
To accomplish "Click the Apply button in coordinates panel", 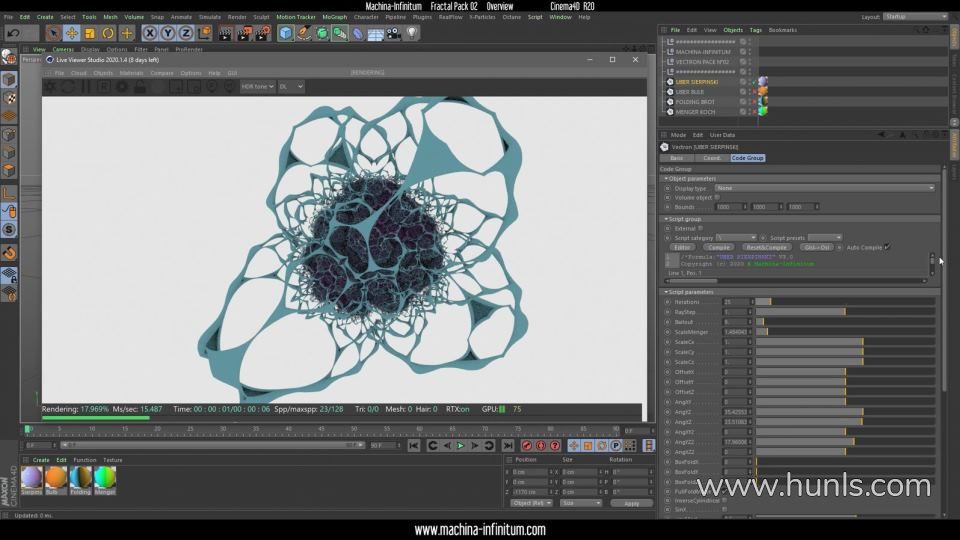I will point(631,503).
